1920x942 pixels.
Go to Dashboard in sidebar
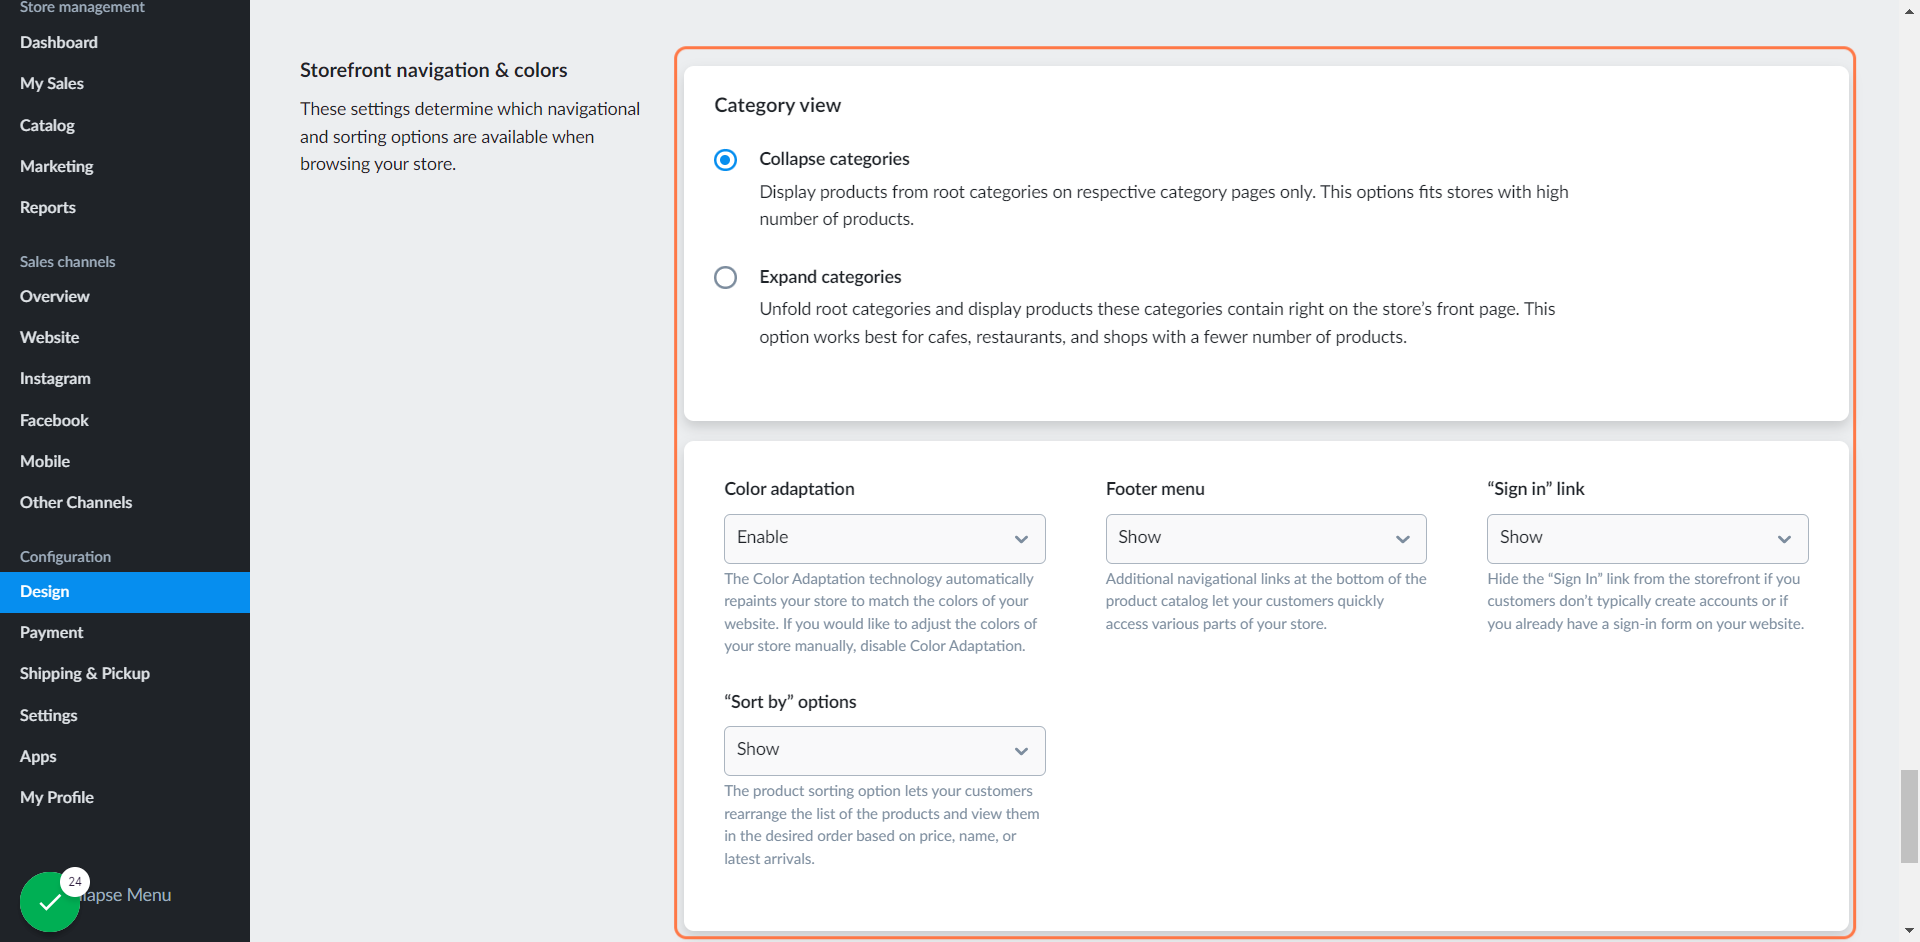click(59, 42)
